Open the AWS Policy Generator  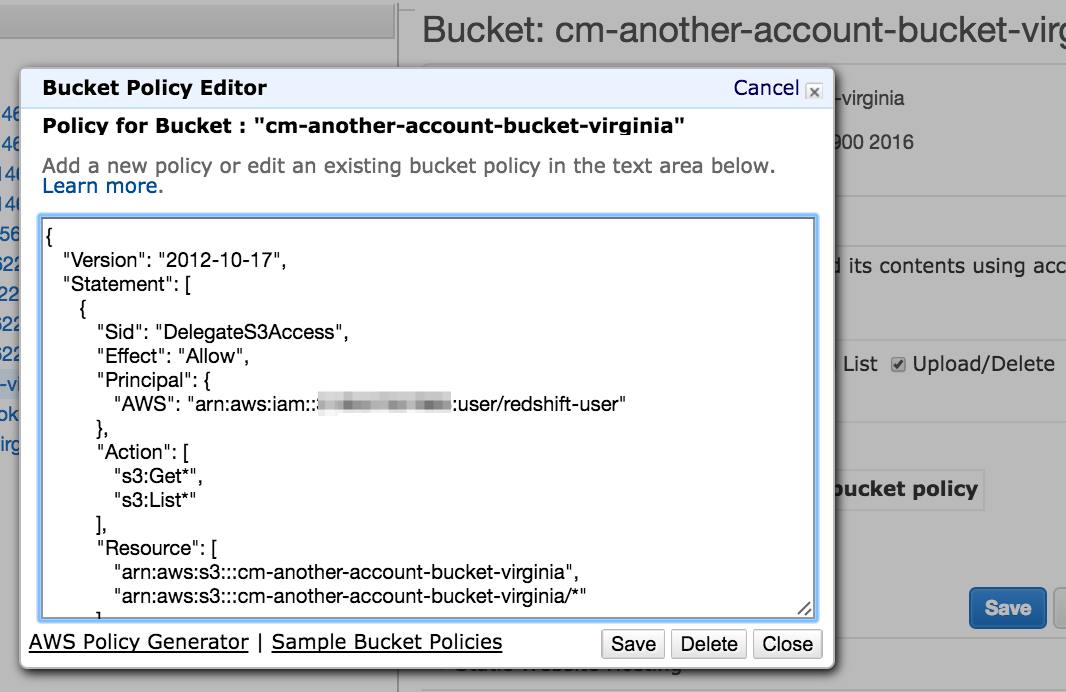pyautogui.click(x=138, y=641)
